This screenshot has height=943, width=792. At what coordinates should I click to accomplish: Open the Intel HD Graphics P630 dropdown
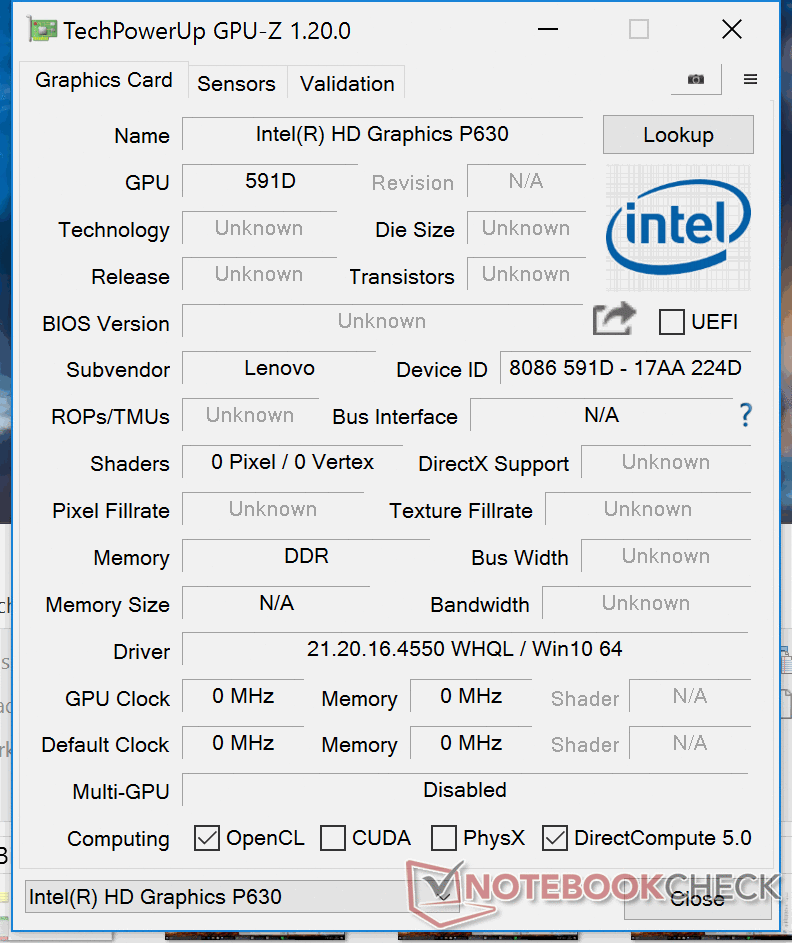[242, 896]
